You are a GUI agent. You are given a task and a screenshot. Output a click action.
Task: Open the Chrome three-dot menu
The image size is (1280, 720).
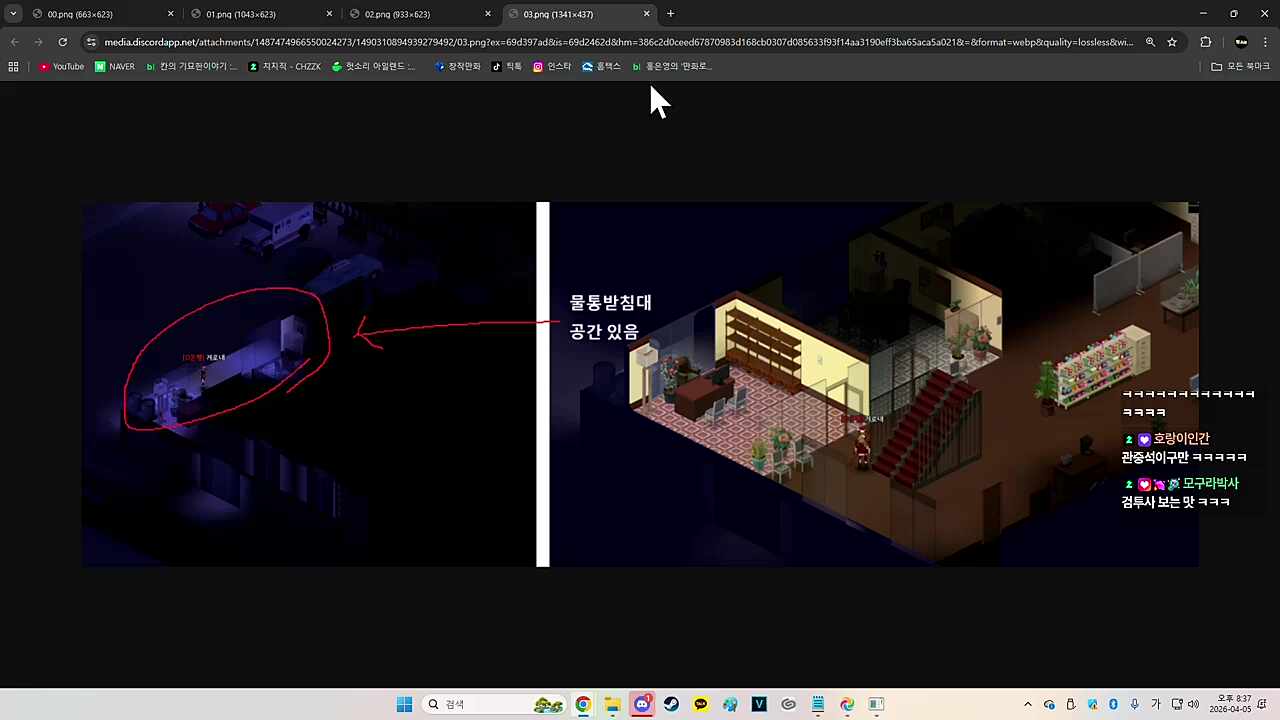click(x=1266, y=42)
